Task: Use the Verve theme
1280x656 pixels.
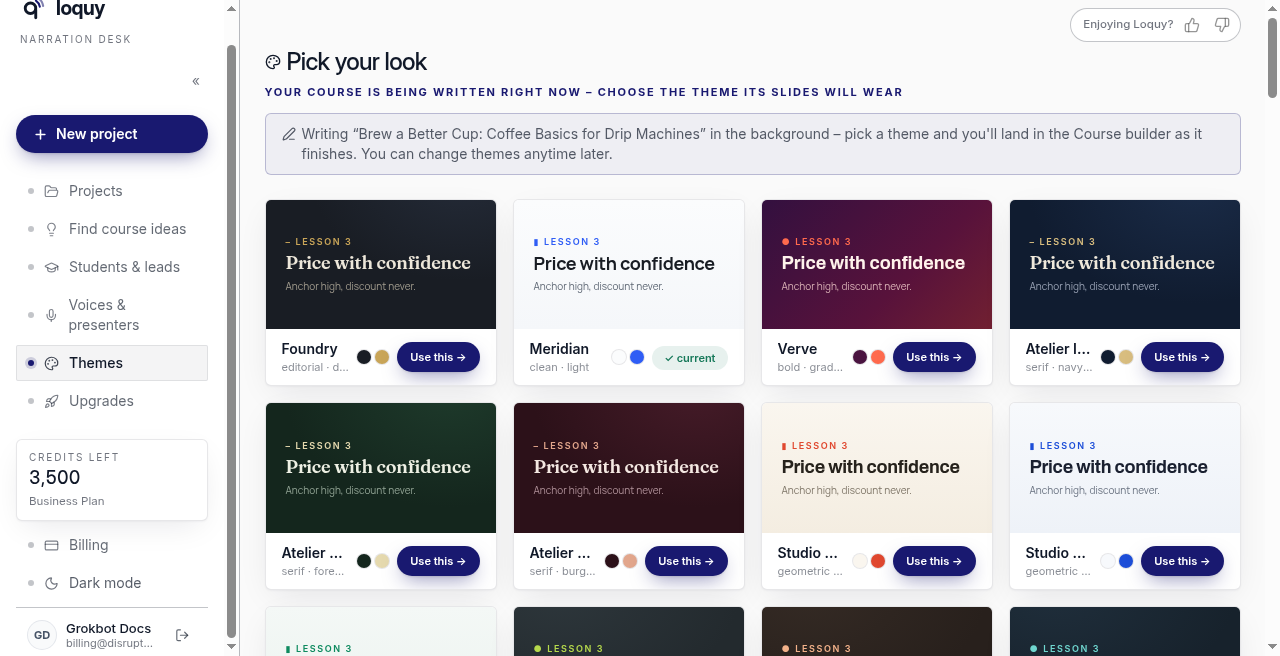Action: pos(934,357)
